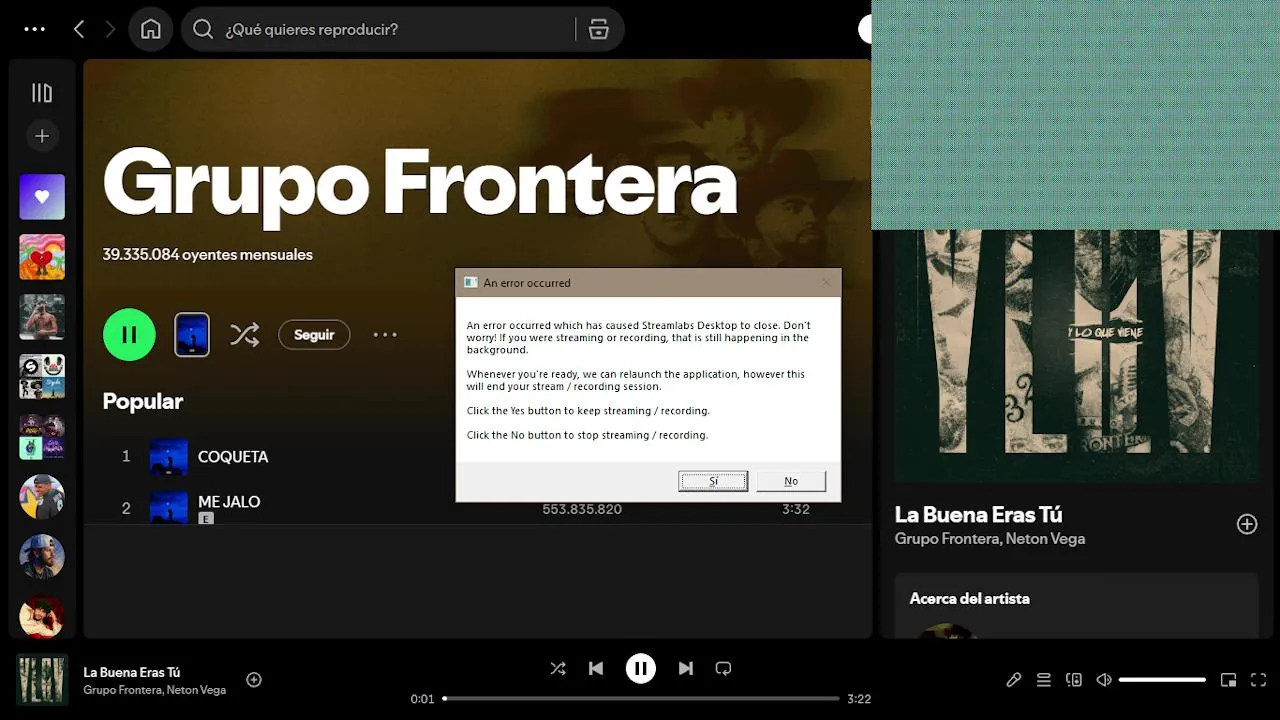Image resolution: width=1280 pixels, height=720 pixels.
Task: Add current song to Liked in bottom bar
Action: coord(254,680)
